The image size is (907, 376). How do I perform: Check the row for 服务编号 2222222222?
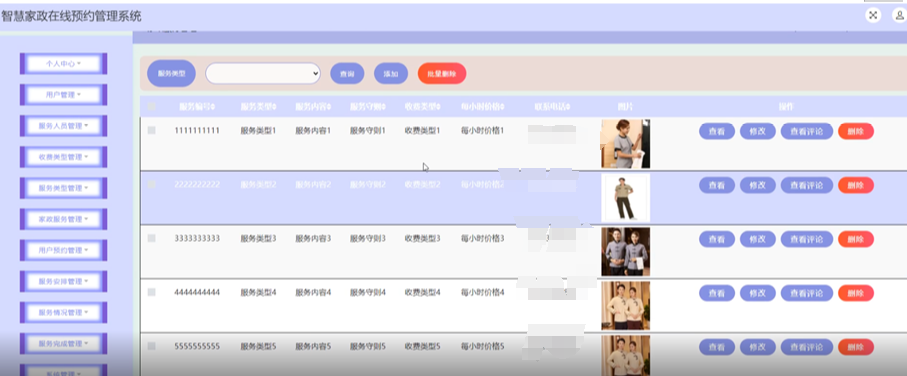(152, 185)
